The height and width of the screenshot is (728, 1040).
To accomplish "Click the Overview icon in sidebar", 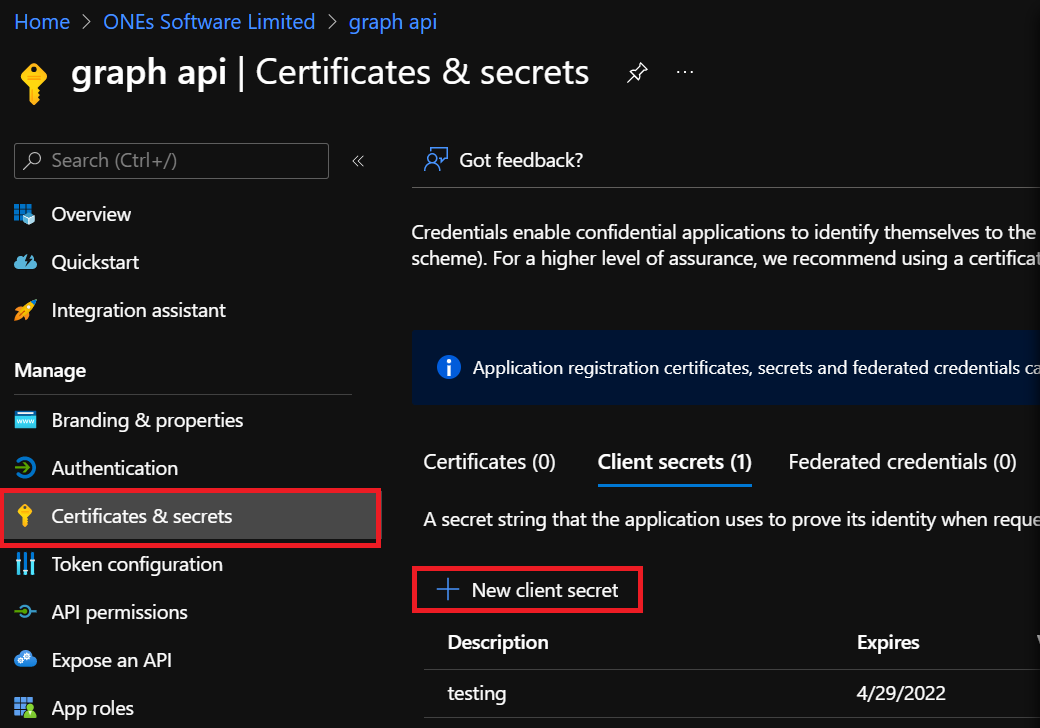I will click(25, 214).
